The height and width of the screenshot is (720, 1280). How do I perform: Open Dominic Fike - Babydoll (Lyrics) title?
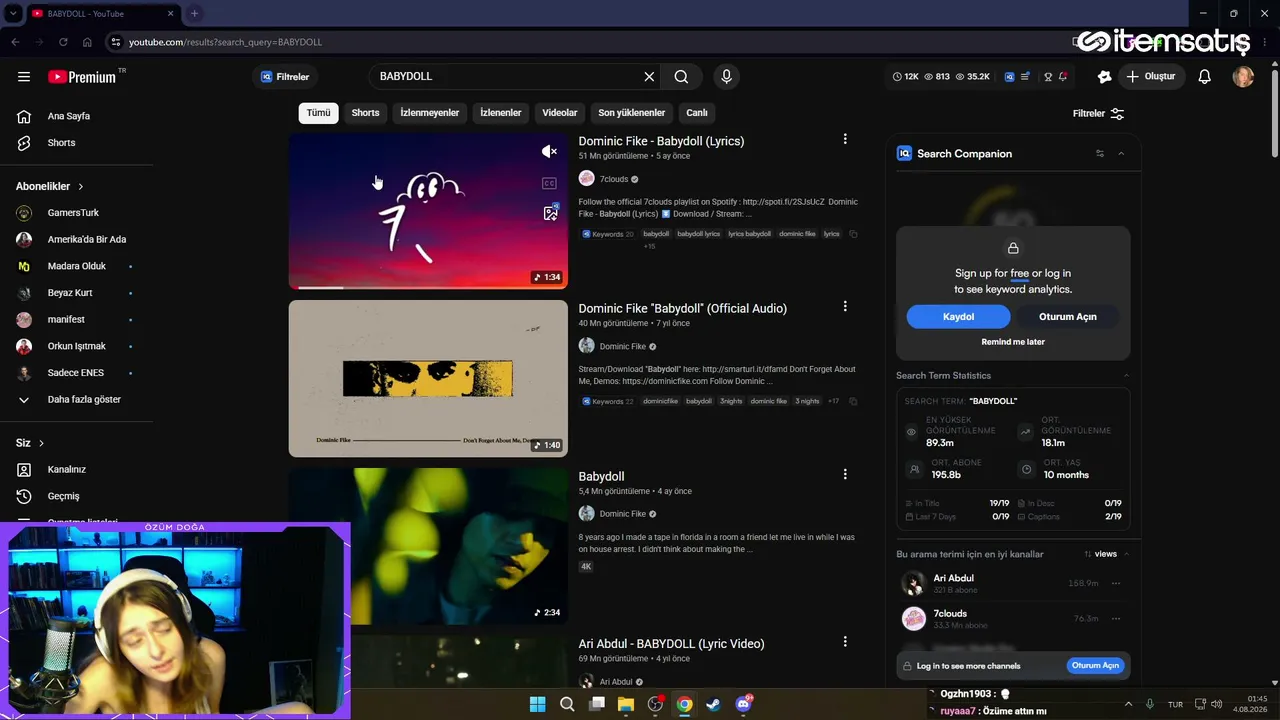pos(661,141)
